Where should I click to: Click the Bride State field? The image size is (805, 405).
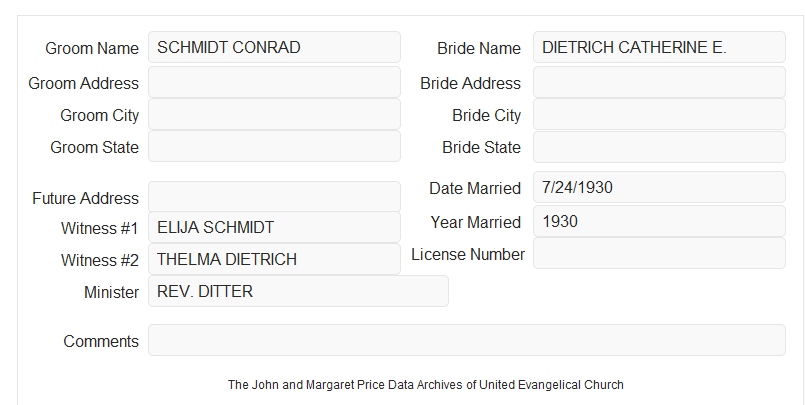point(659,147)
